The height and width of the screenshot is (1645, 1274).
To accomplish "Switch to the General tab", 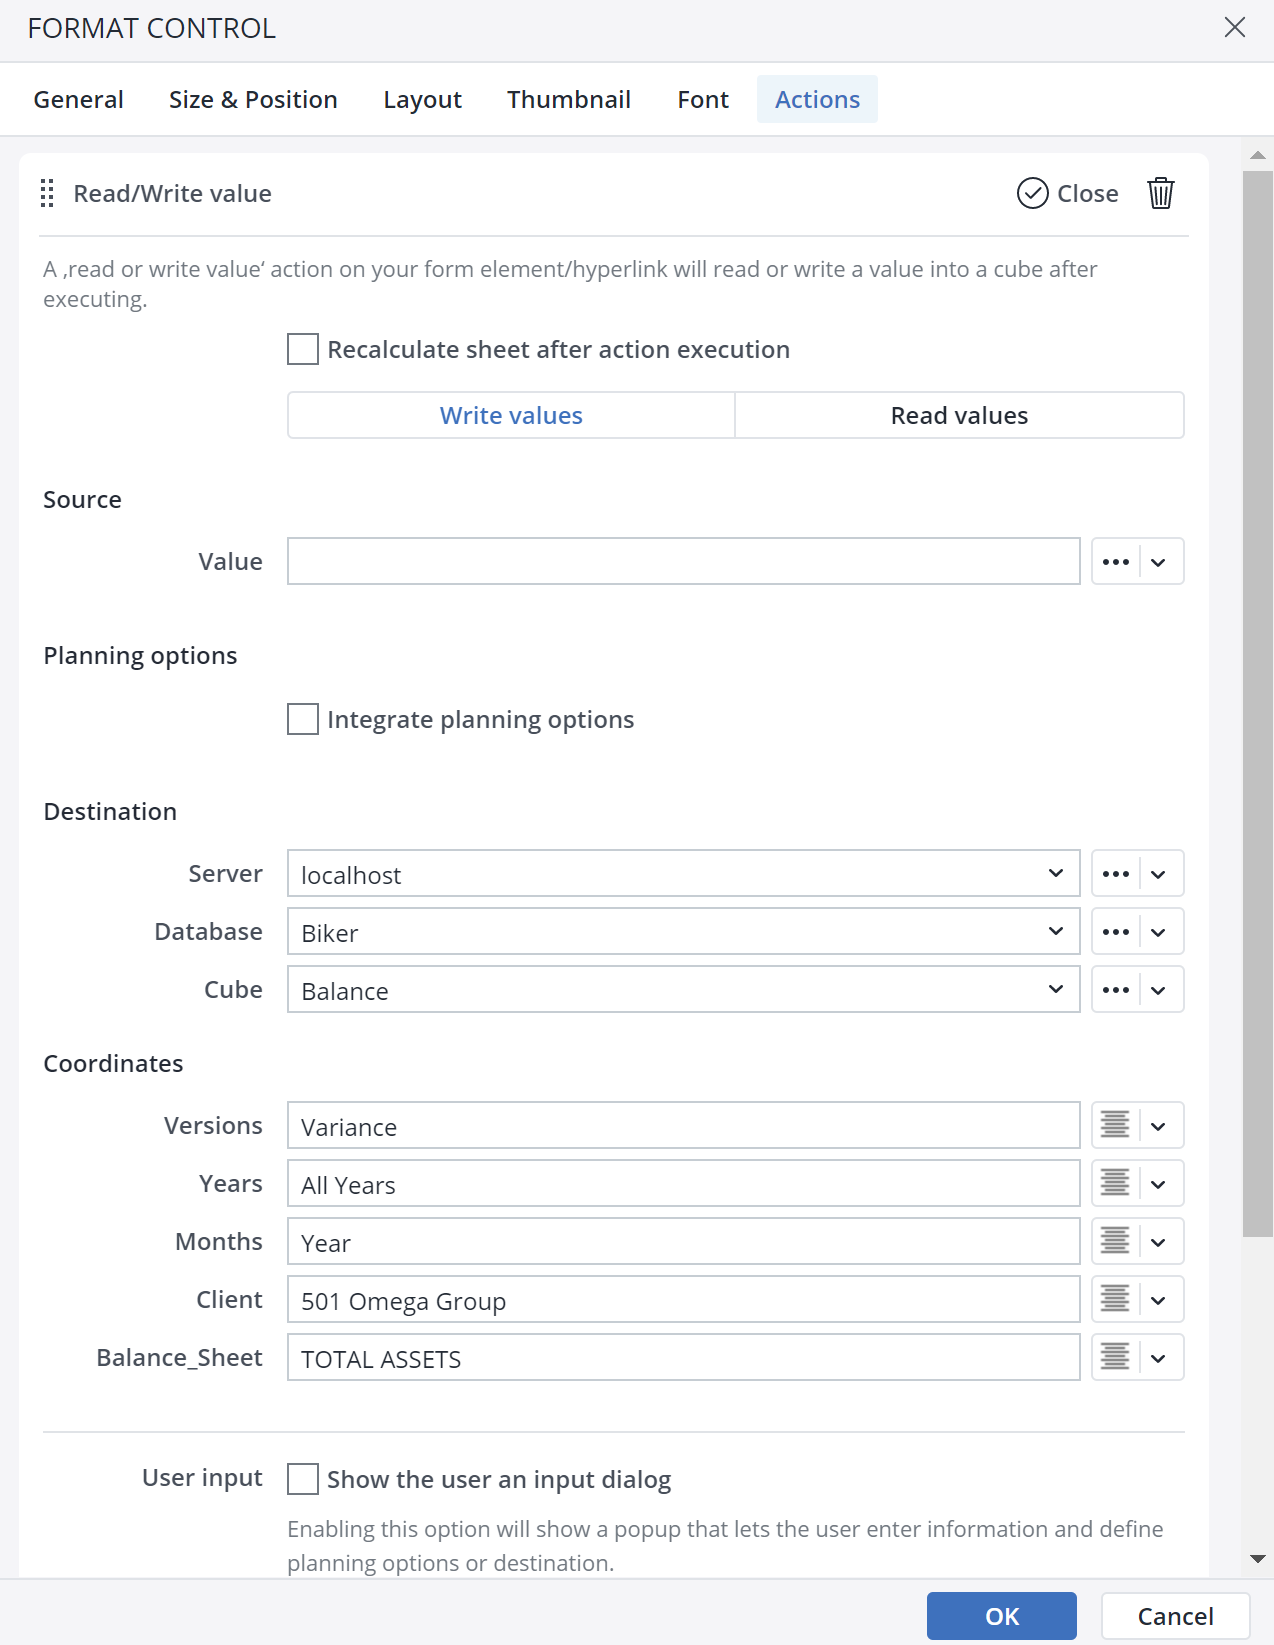I will tap(78, 99).
